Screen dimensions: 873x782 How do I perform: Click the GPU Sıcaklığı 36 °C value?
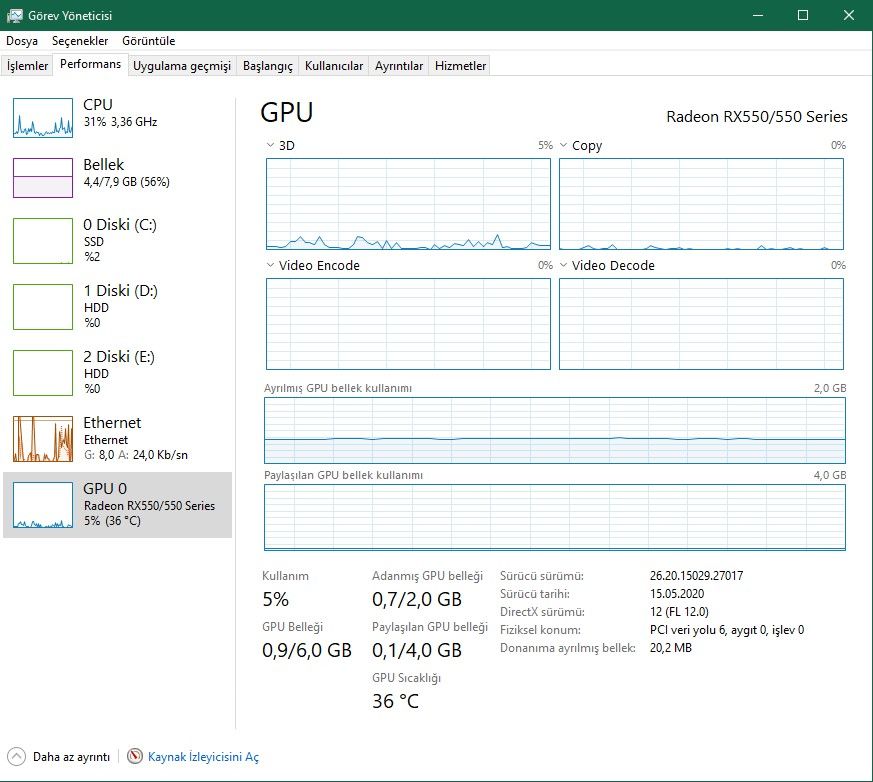pyautogui.click(x=395, y=701)
